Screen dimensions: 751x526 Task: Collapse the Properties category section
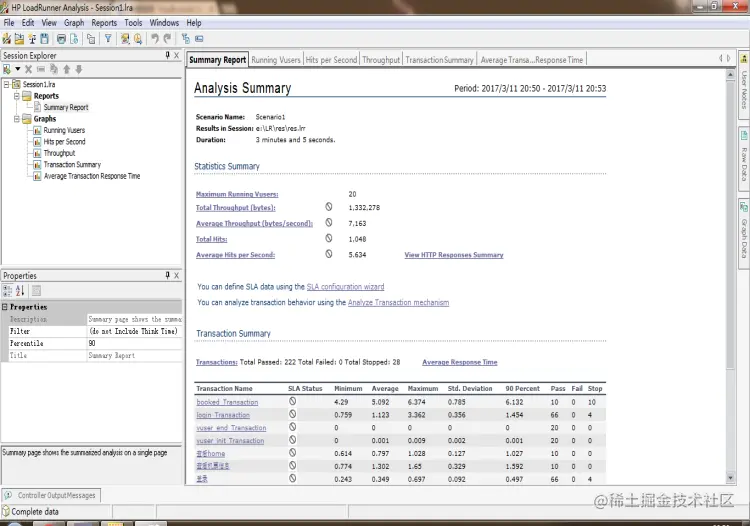[5, 307]
